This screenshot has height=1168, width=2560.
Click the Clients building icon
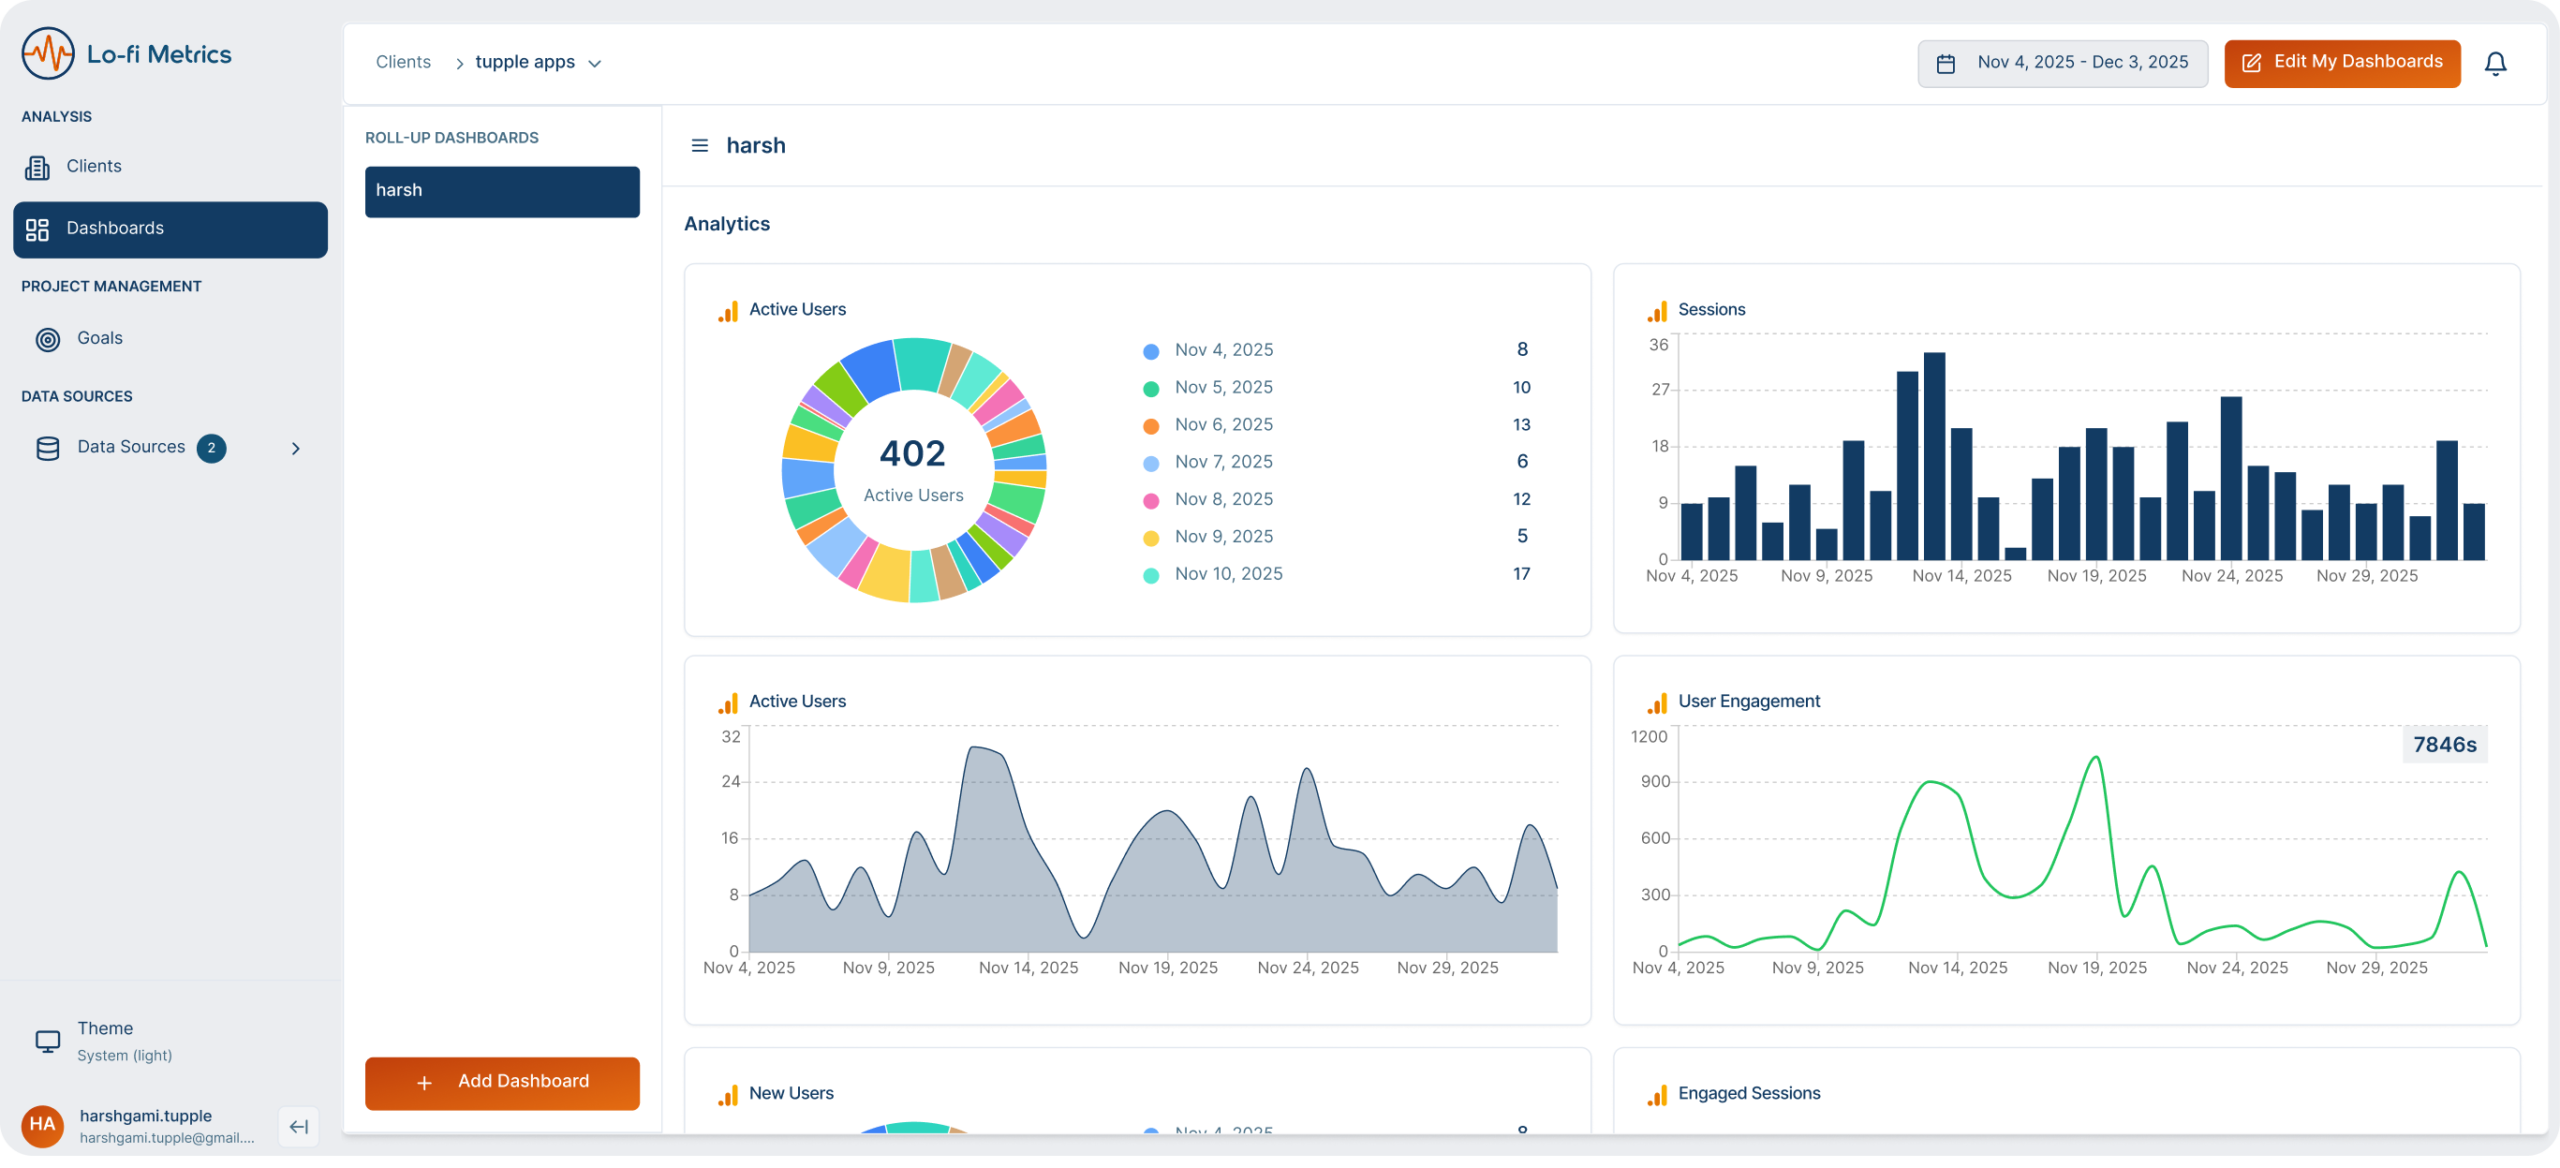point(38,167)
